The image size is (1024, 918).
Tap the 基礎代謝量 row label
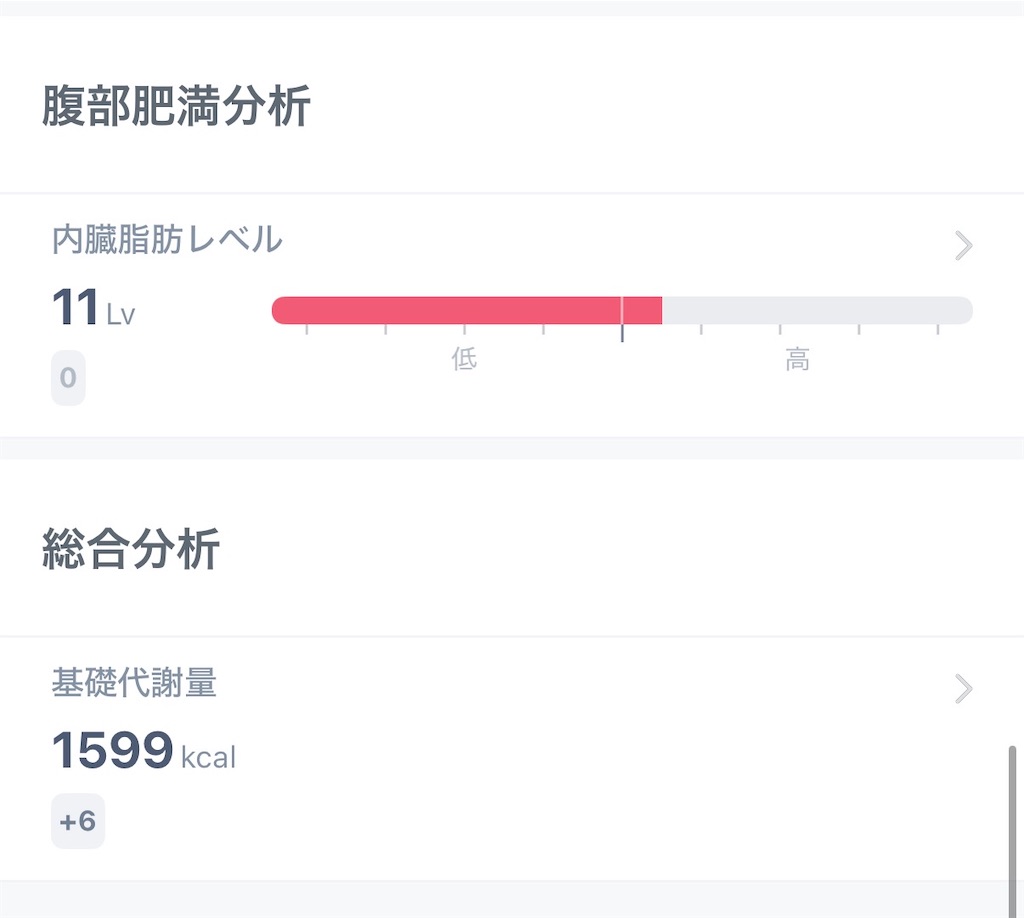[134, 682]
